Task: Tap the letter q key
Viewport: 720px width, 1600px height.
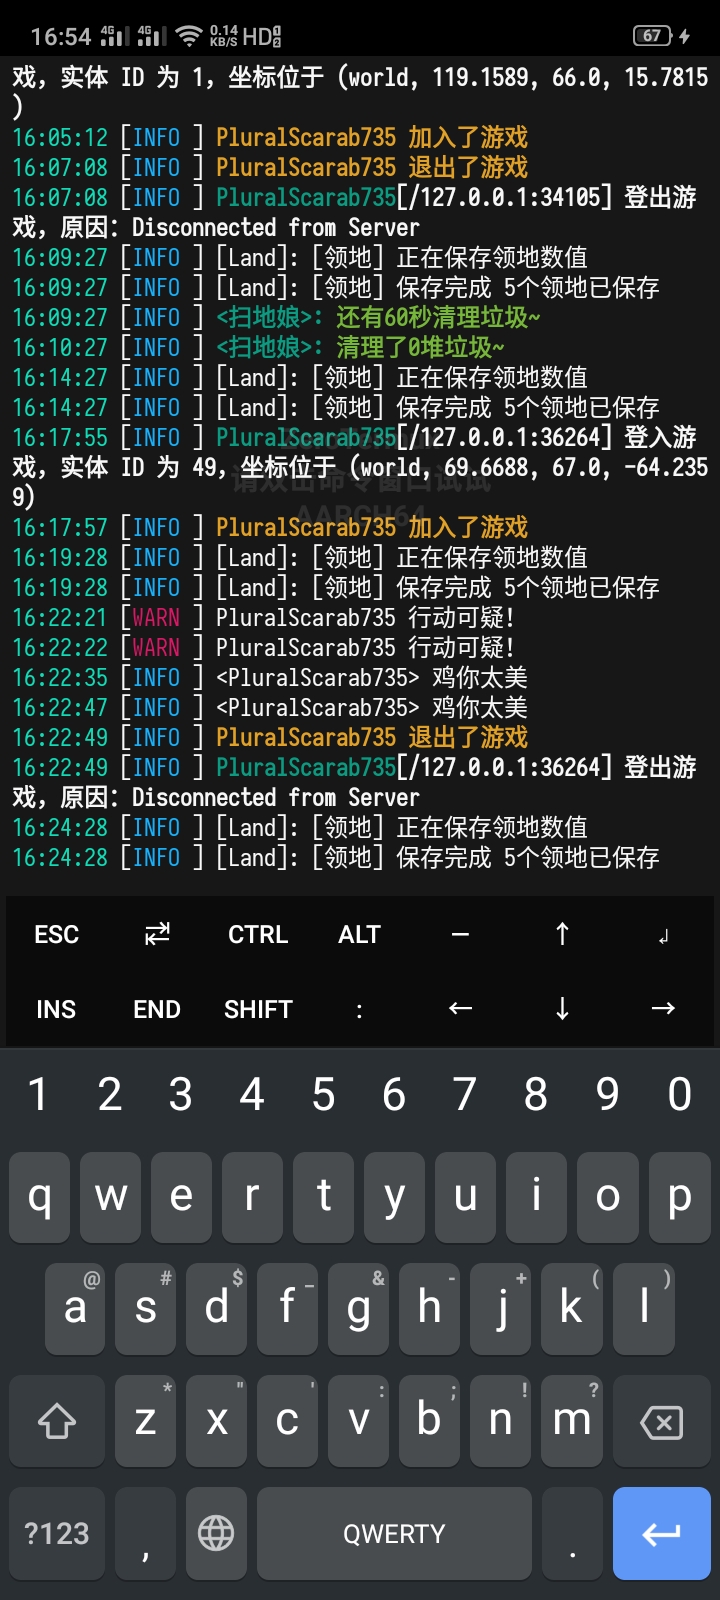Action: (40, 1197)
